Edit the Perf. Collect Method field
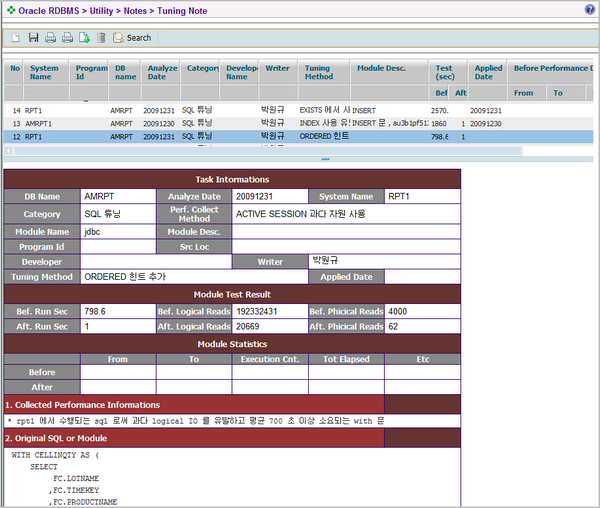Image resolution: width=600 pixels, height=508 pixels. tap(346, 214)
